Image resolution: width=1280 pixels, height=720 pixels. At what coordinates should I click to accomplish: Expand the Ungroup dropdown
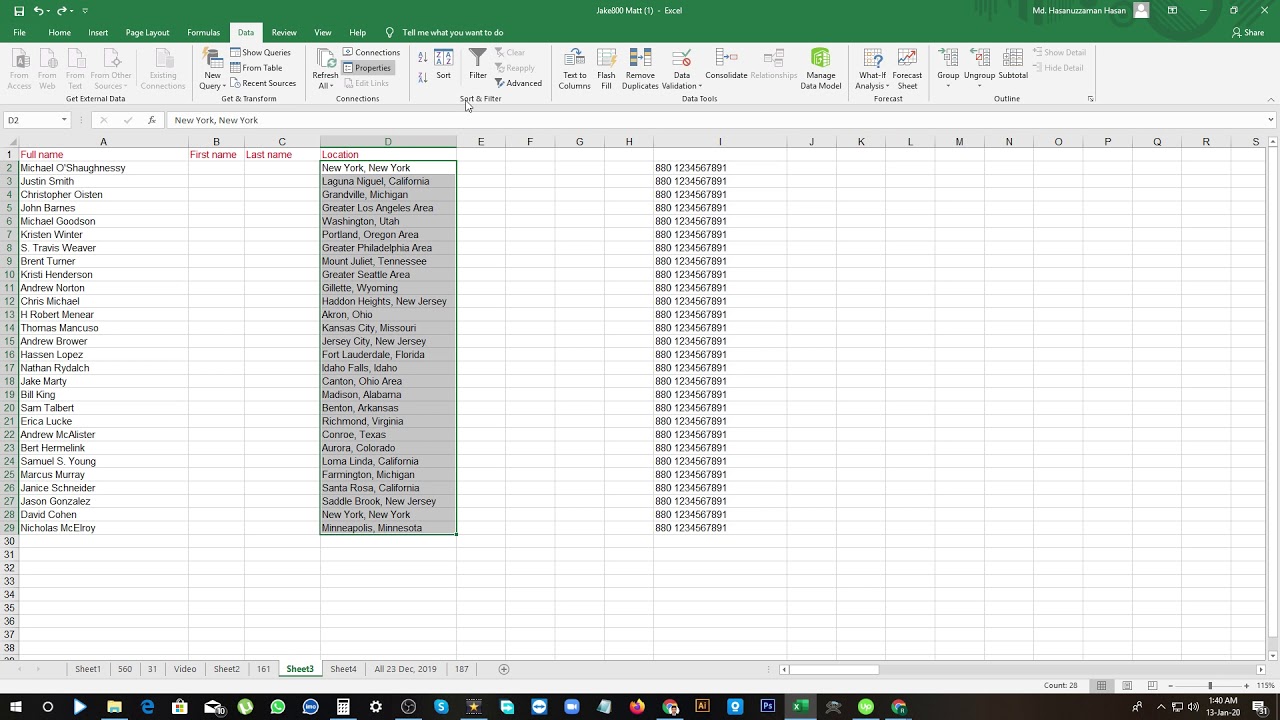[979, 86]
